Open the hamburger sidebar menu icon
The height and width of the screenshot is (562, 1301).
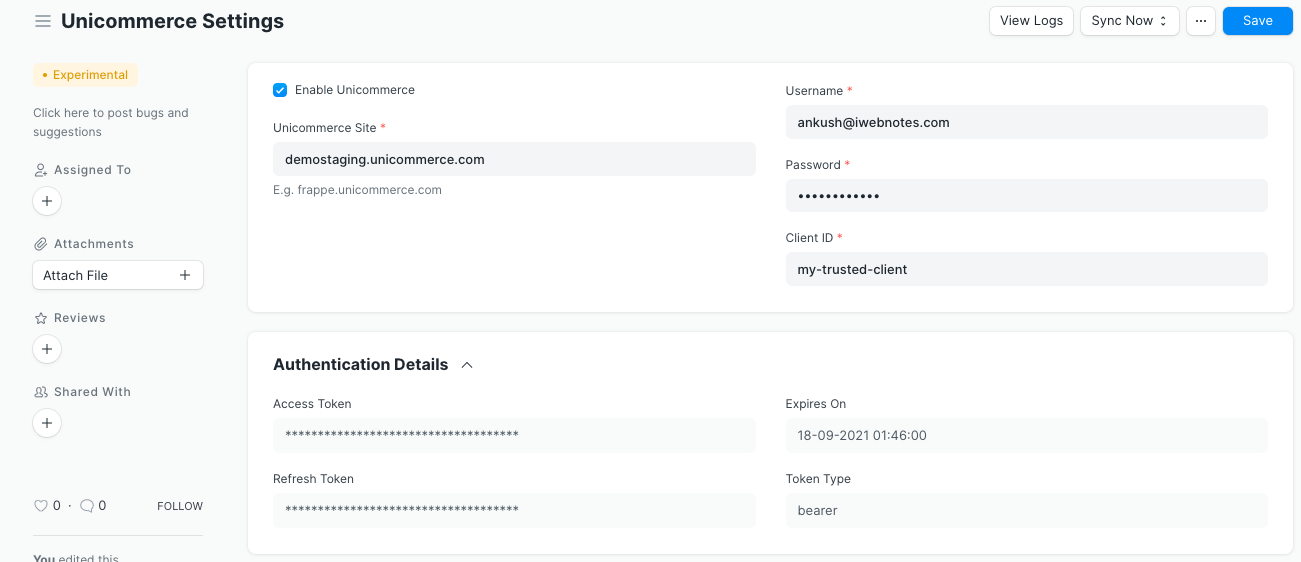coord(43,21)
